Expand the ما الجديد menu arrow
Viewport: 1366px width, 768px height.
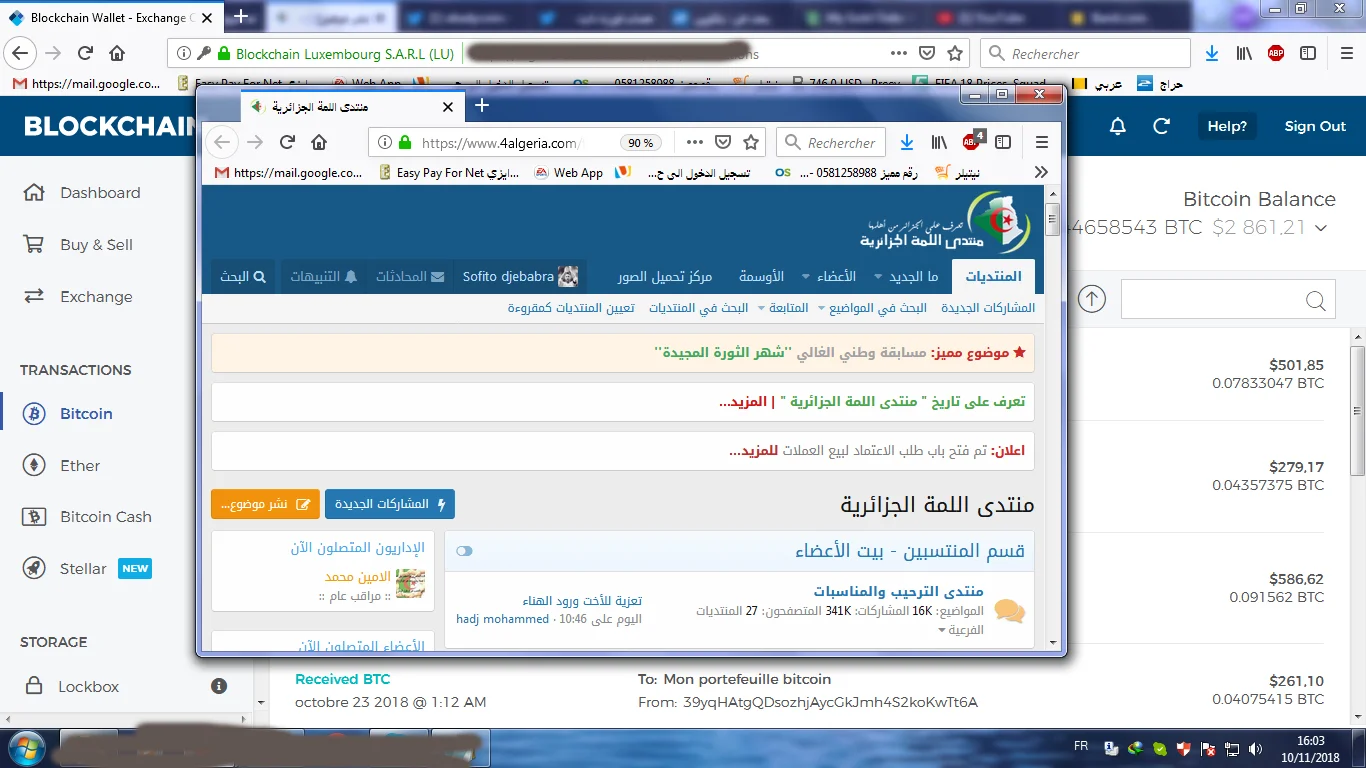pos(879,277)
